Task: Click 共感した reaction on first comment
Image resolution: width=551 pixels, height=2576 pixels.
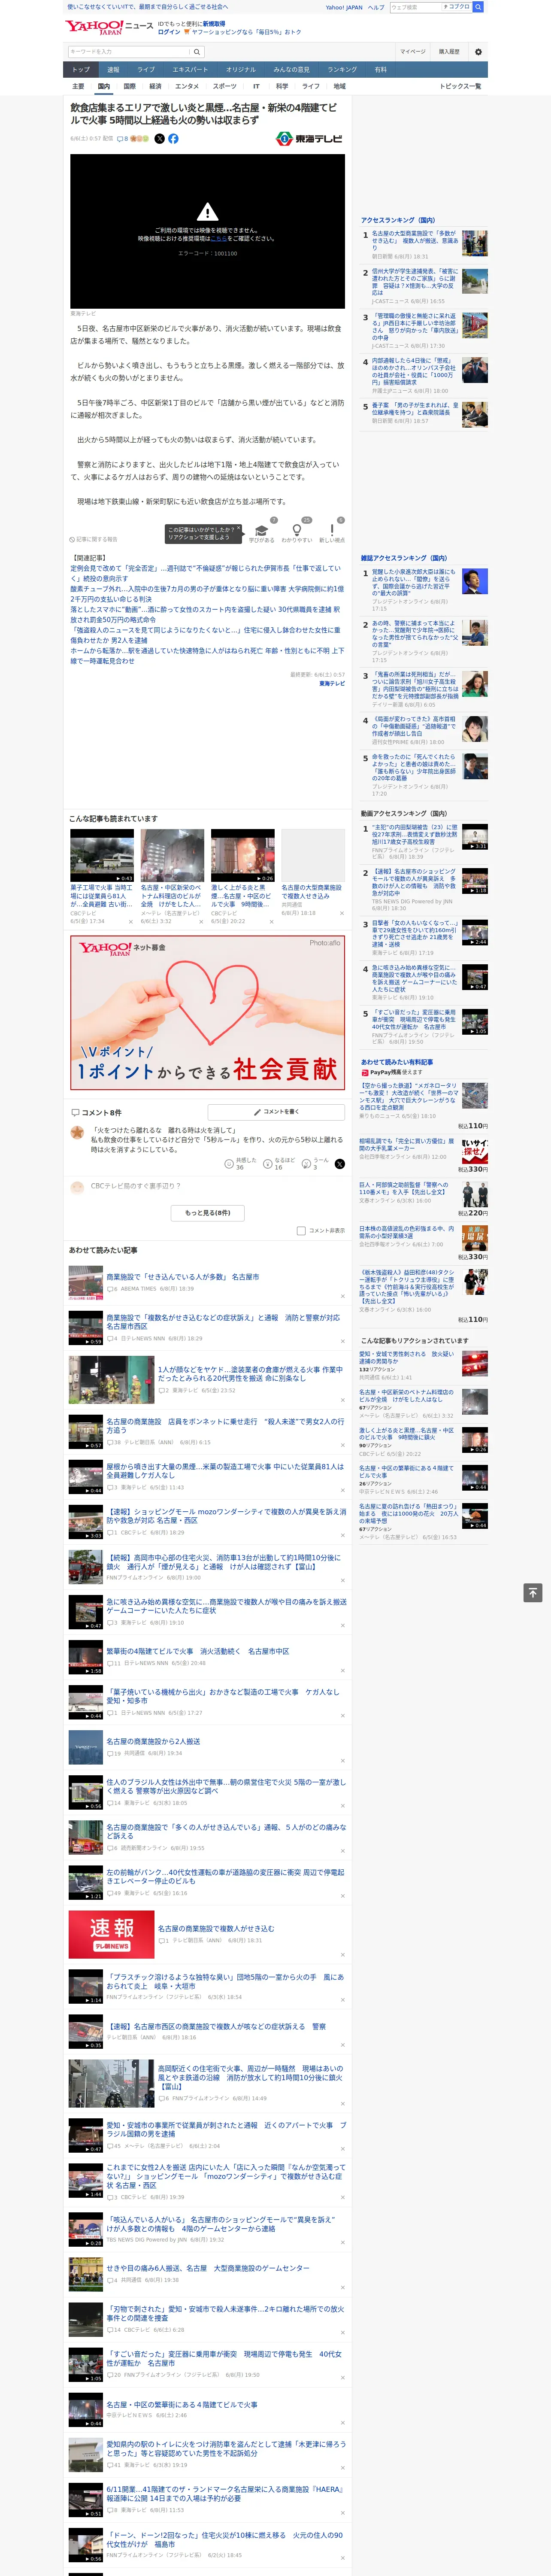Action: (241, 1163)
